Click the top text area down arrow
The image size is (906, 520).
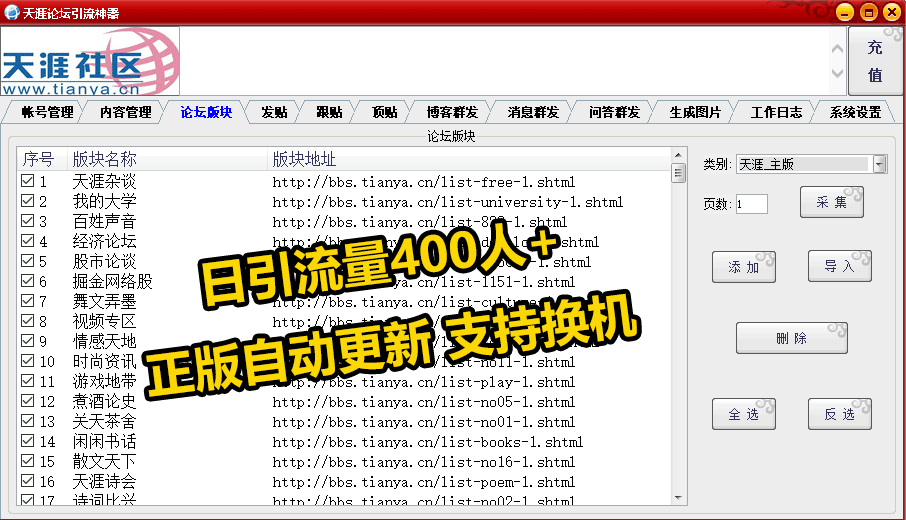[x=837, y=73]
